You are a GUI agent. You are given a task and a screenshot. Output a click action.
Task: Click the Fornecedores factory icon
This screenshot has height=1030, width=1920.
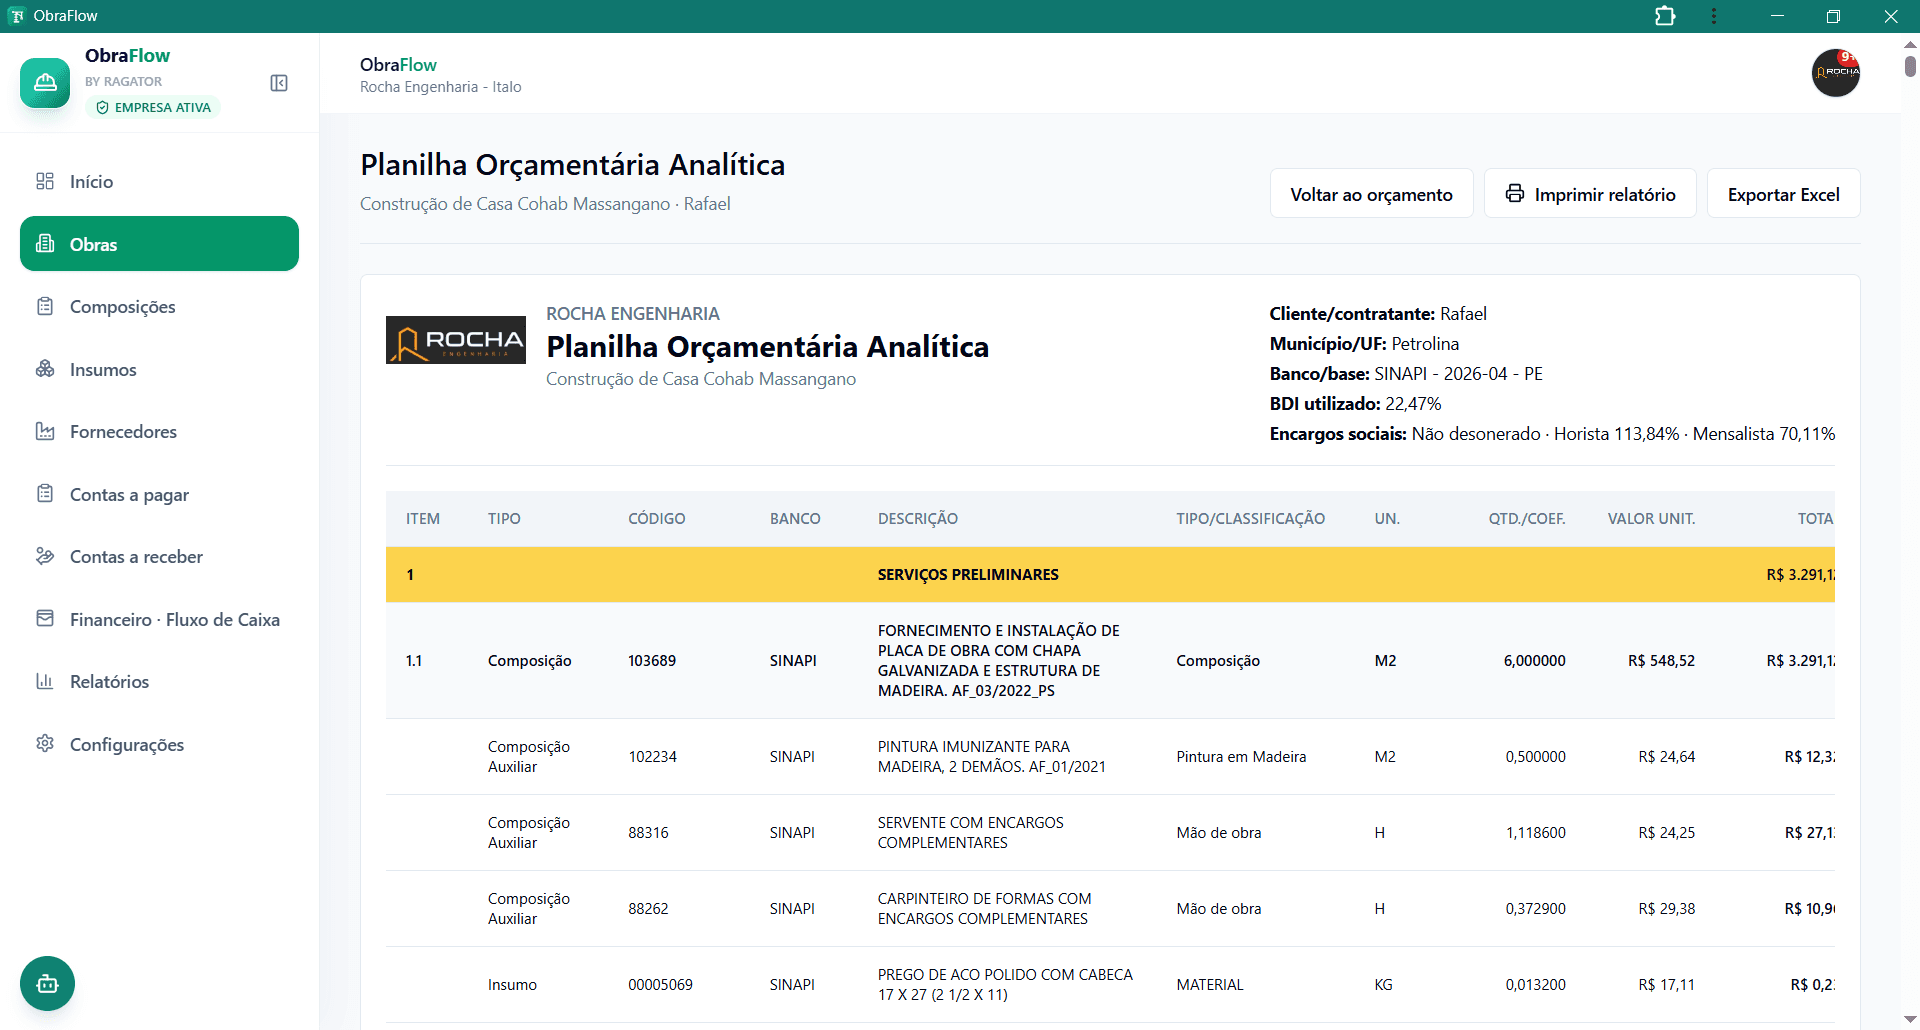45,431
